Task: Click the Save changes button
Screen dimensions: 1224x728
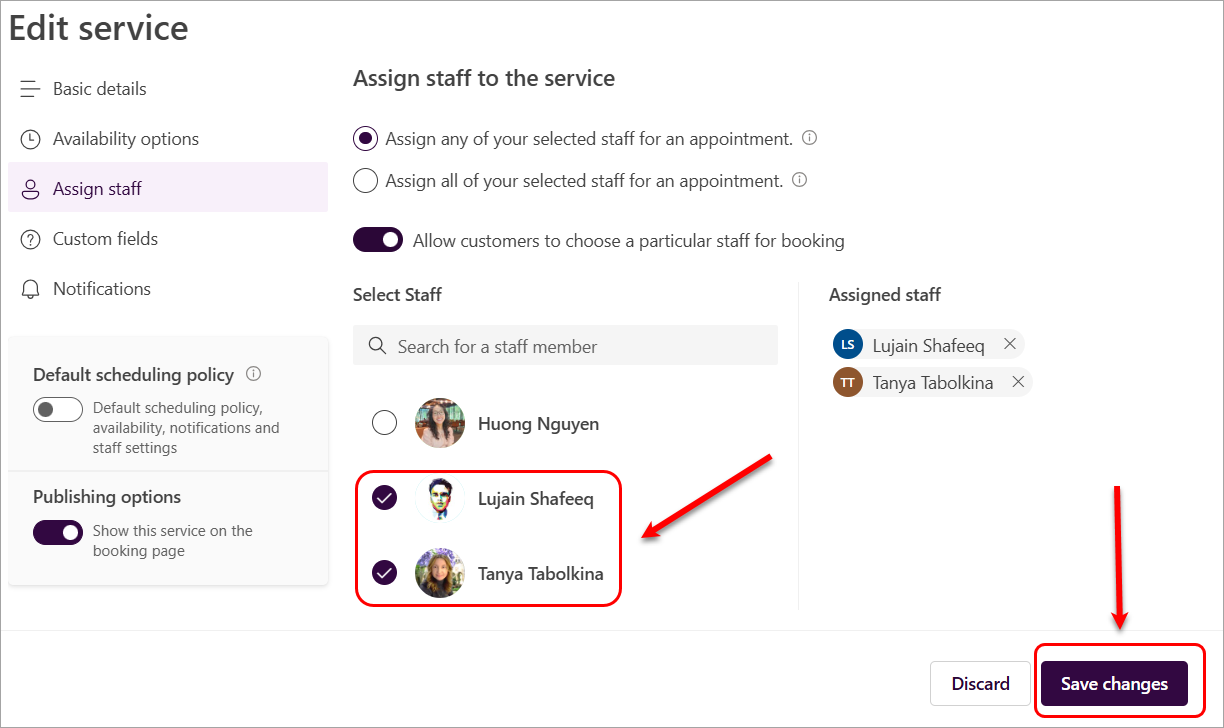Action: point(1114,684)
